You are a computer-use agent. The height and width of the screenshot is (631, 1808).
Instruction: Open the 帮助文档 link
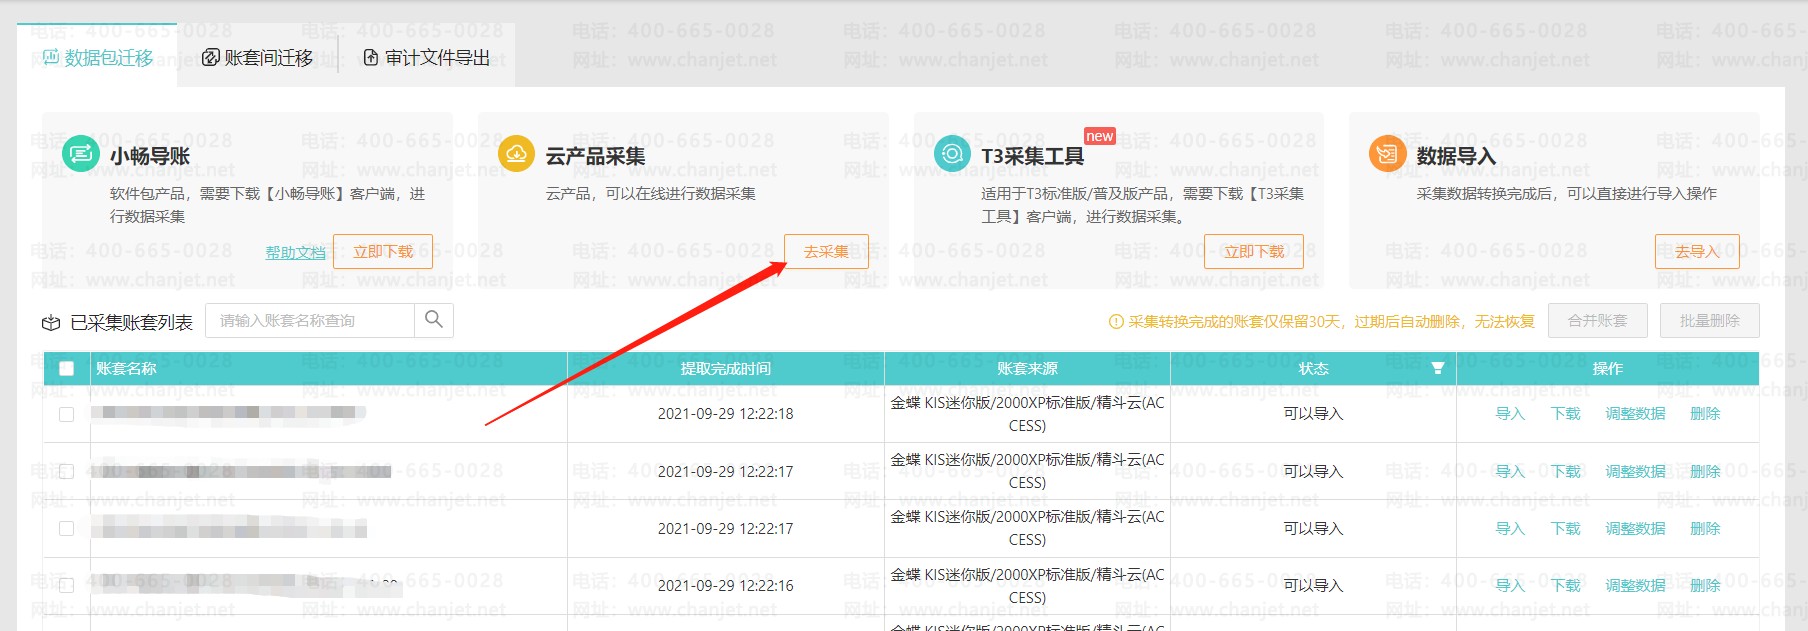tap(295, 253)
